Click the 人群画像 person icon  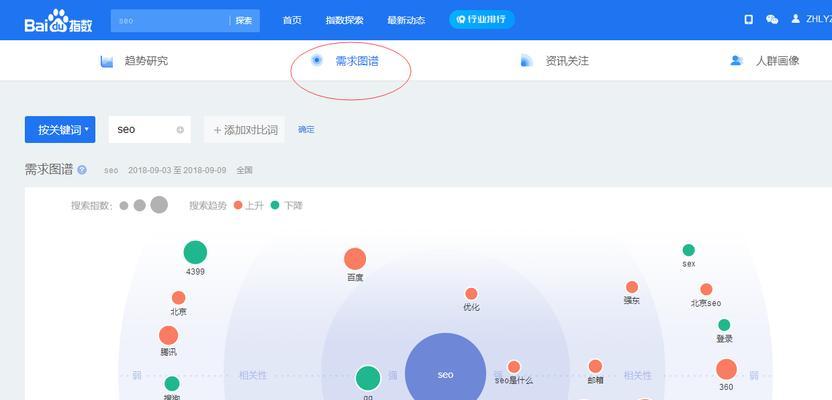[x=736, y=60]
